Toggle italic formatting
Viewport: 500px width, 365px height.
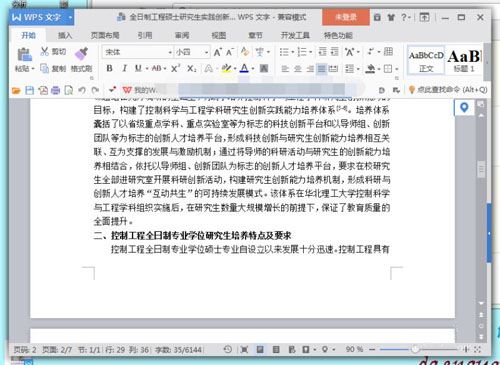(124, 68)
